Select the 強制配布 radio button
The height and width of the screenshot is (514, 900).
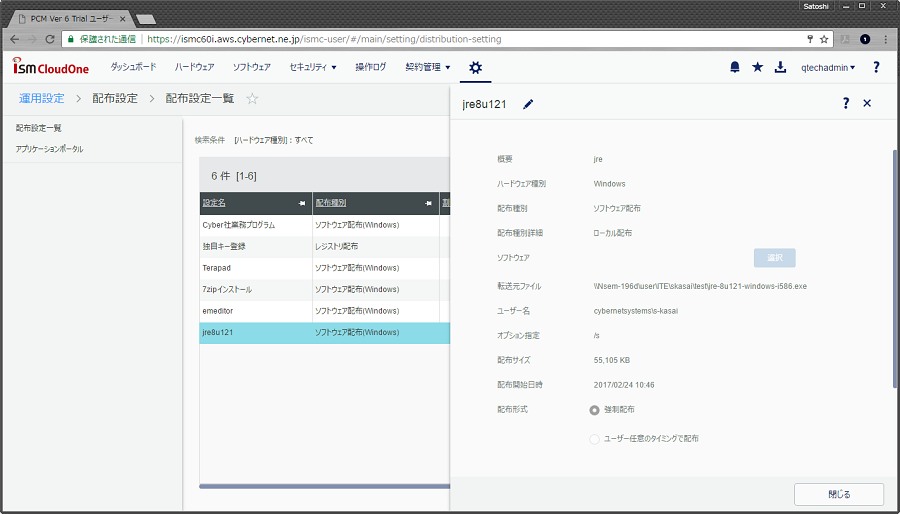(594, 410)
